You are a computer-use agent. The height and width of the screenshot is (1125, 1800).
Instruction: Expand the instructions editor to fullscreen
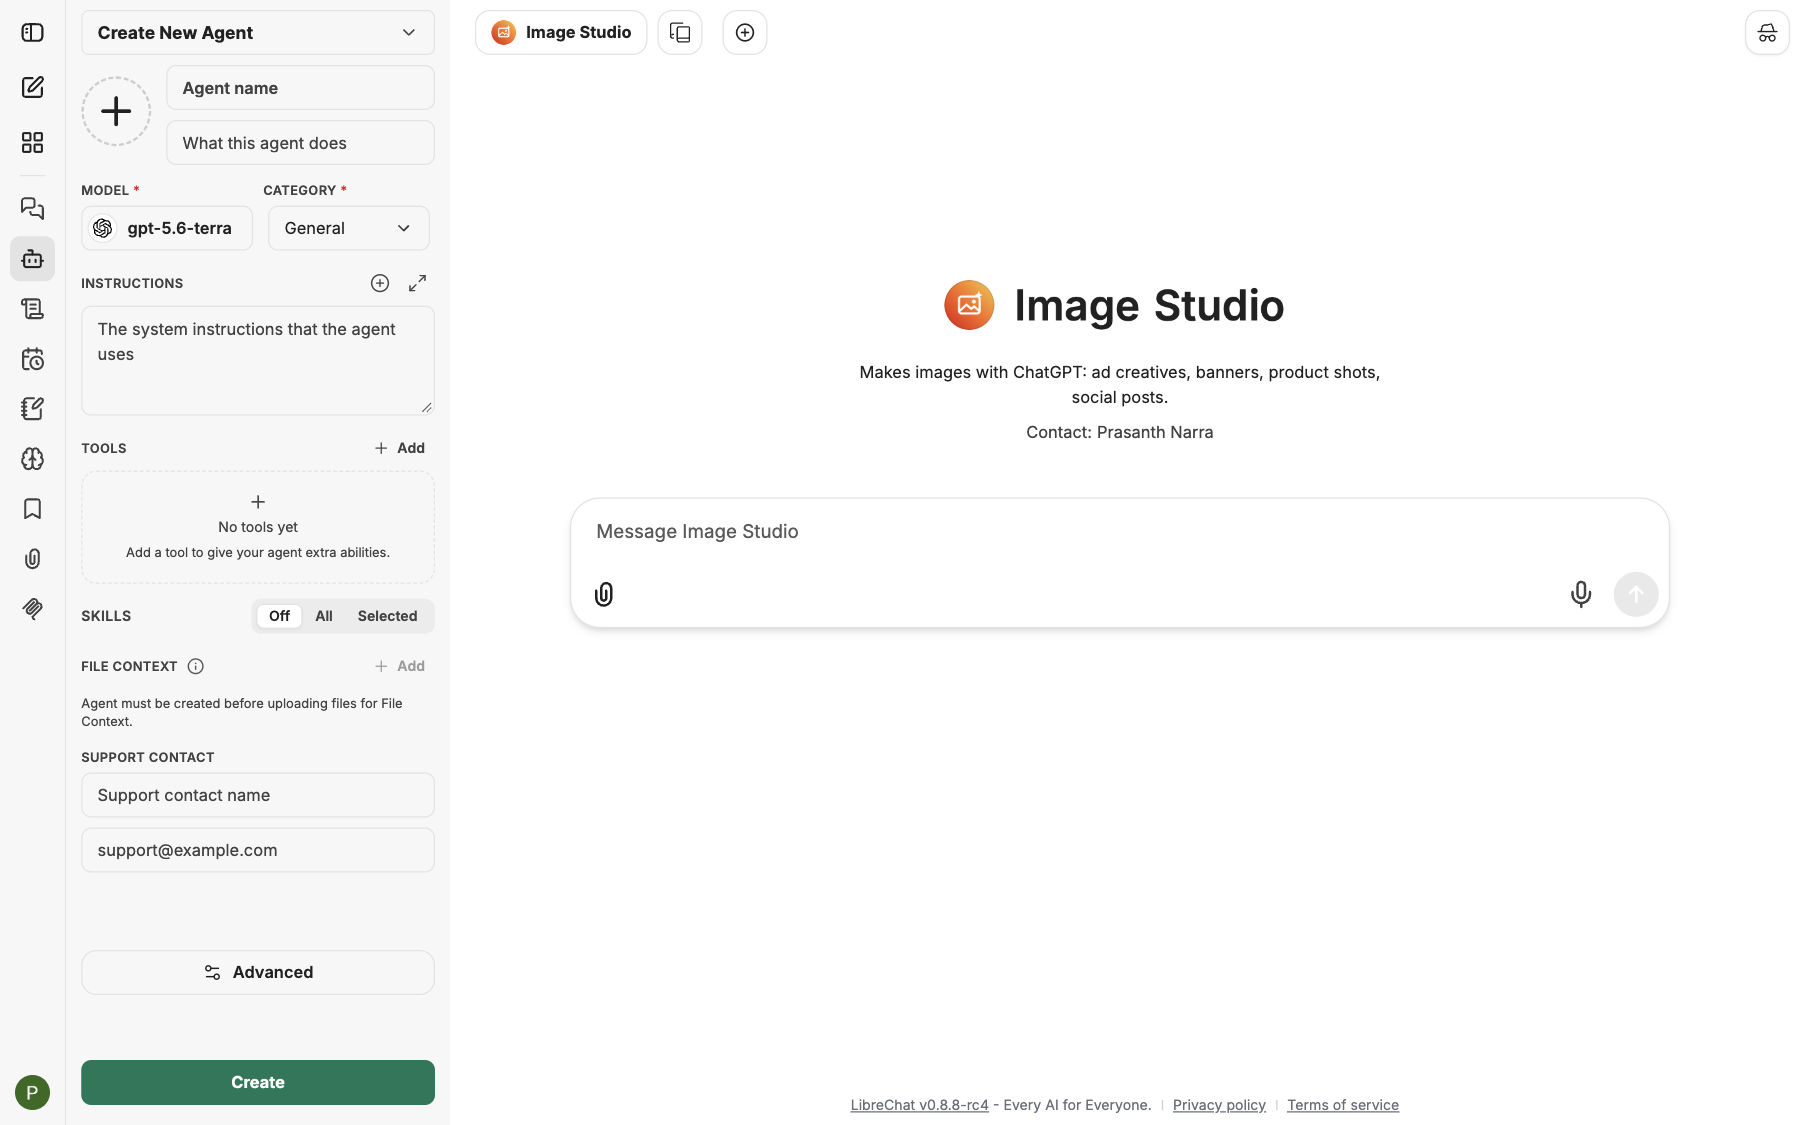click(x=417, y=283)
